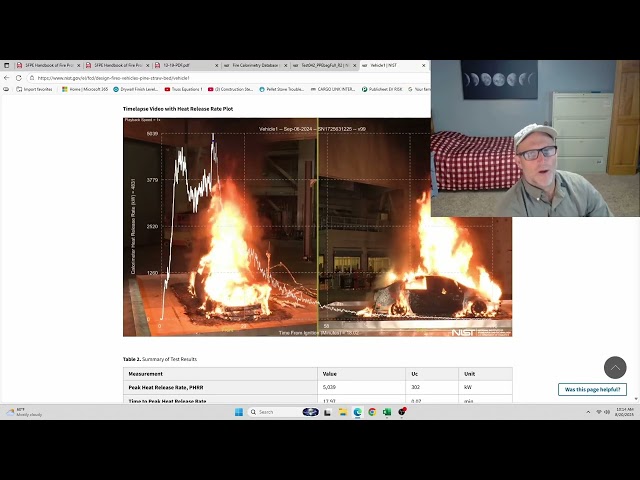This screenshot has height=480, width=640.
Task: Open the tab actions menu icon
Action: [x=6, y=65]
